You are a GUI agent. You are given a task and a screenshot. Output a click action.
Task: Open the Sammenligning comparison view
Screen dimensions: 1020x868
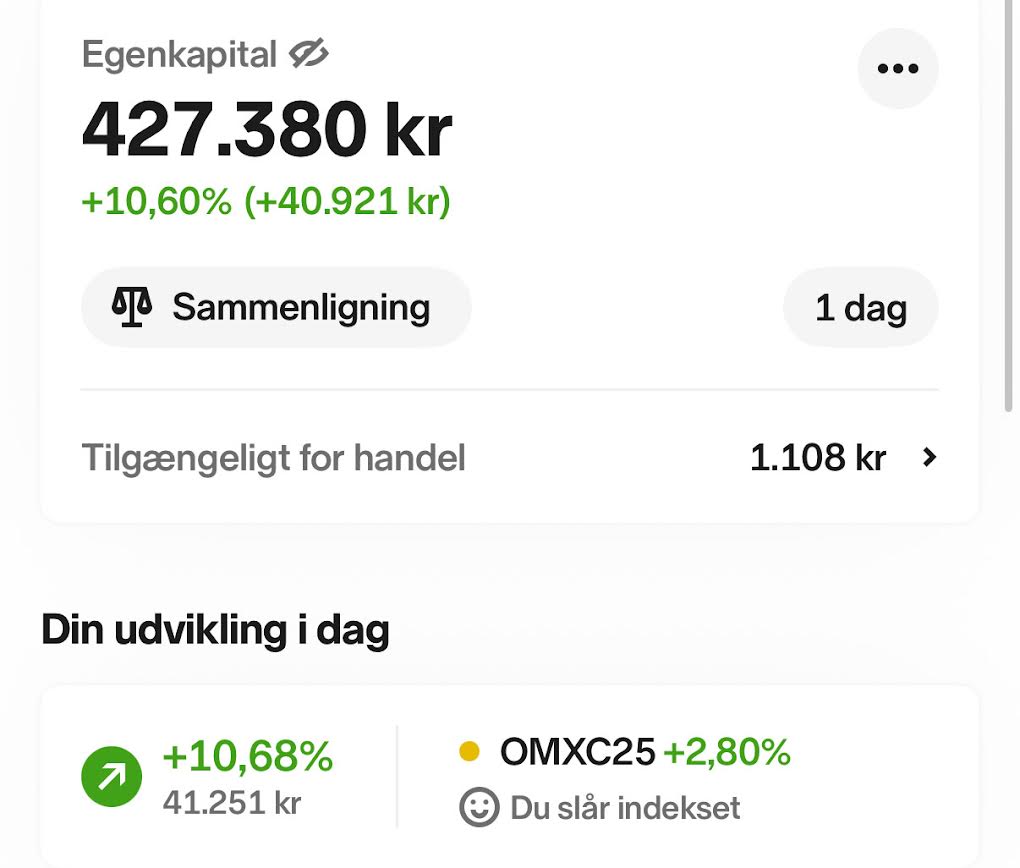click(276, 307)
